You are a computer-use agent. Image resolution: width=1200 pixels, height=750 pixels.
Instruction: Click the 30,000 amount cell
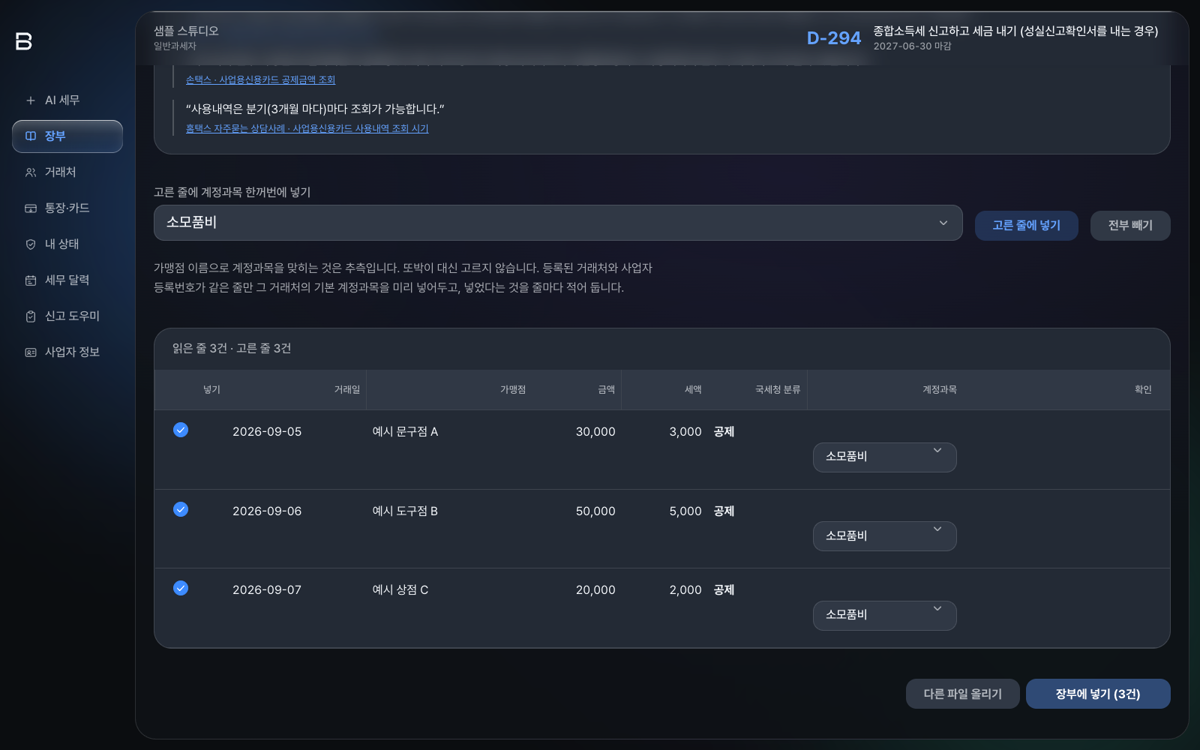[596, 432]
